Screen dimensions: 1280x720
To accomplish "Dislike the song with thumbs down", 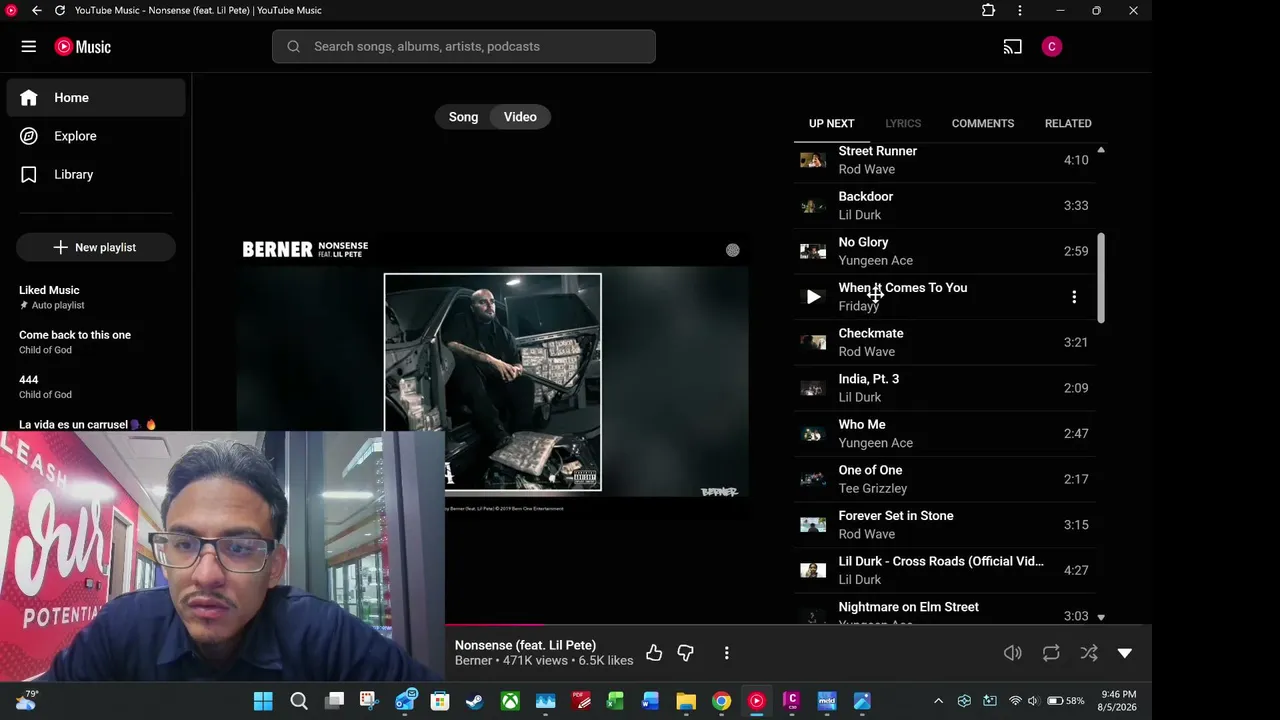I will click(686, 653).
